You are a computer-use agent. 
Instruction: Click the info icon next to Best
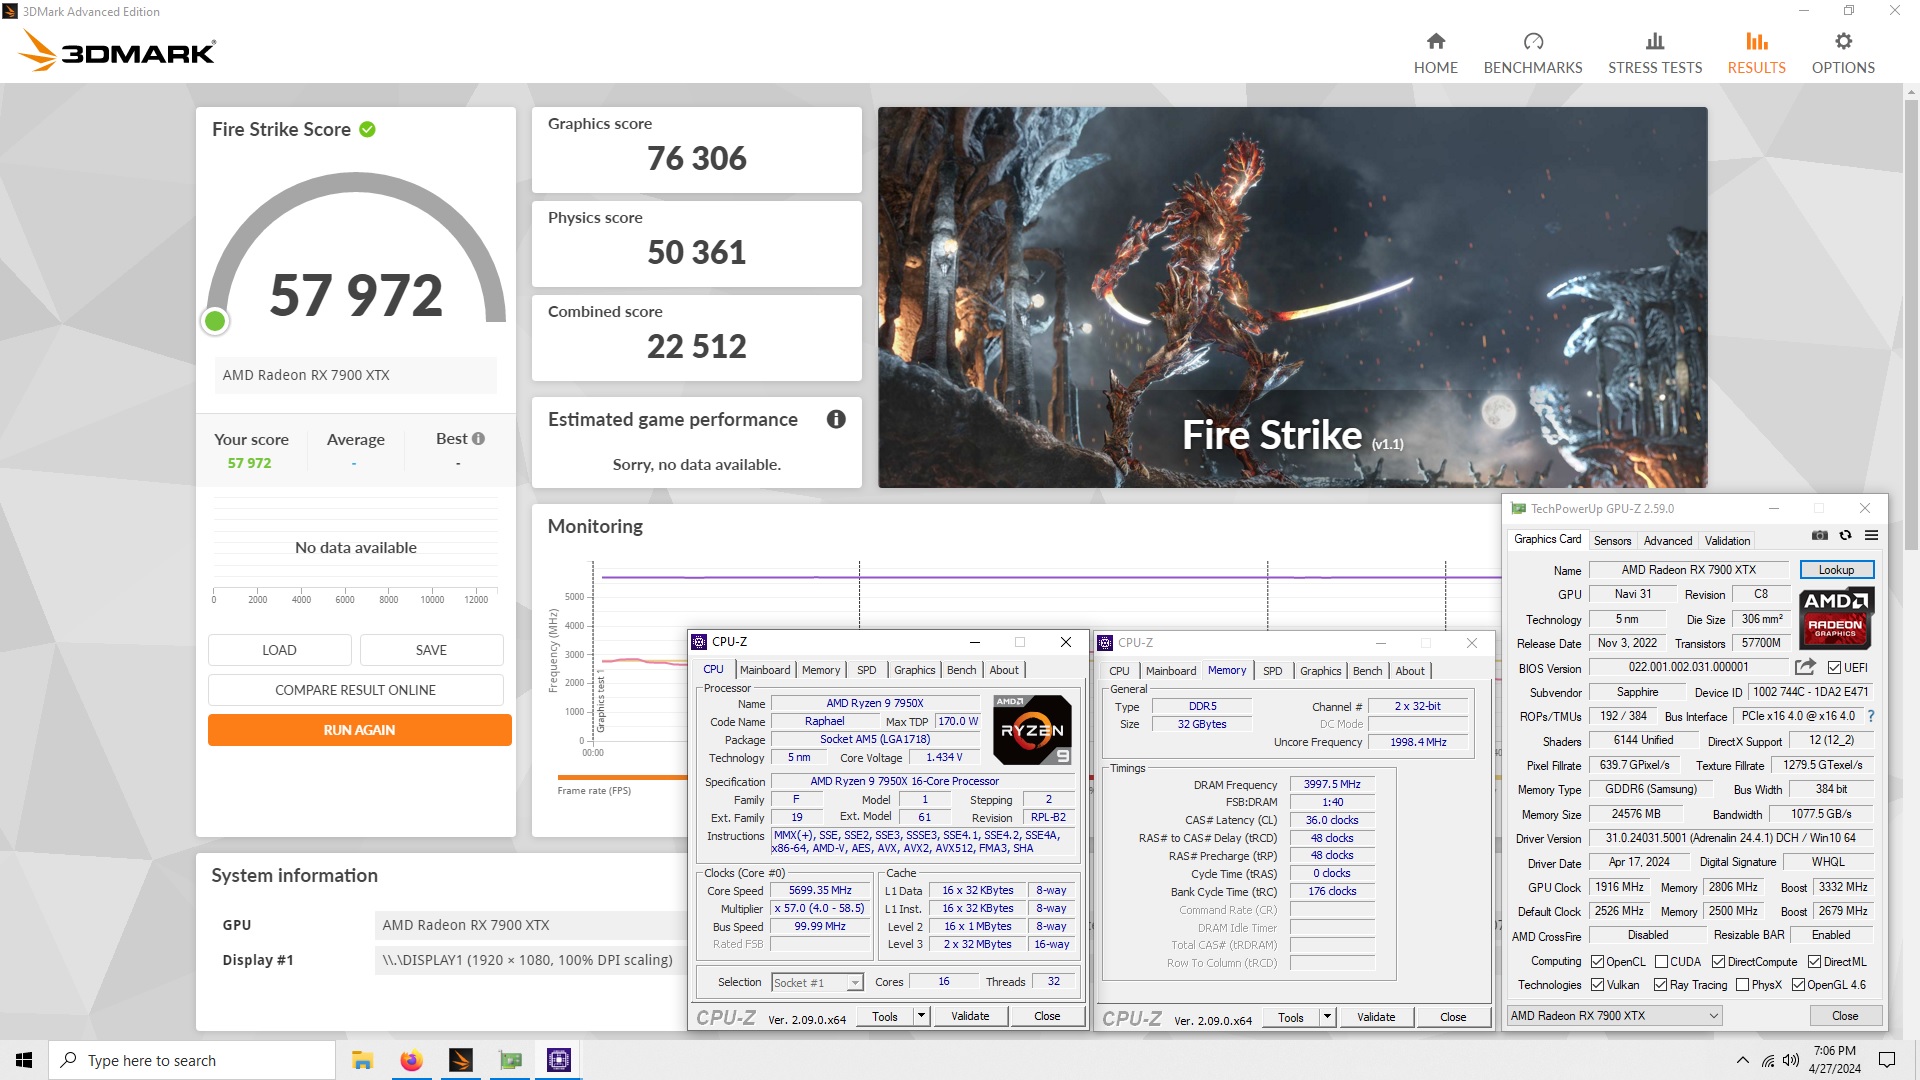click(478, 438)
